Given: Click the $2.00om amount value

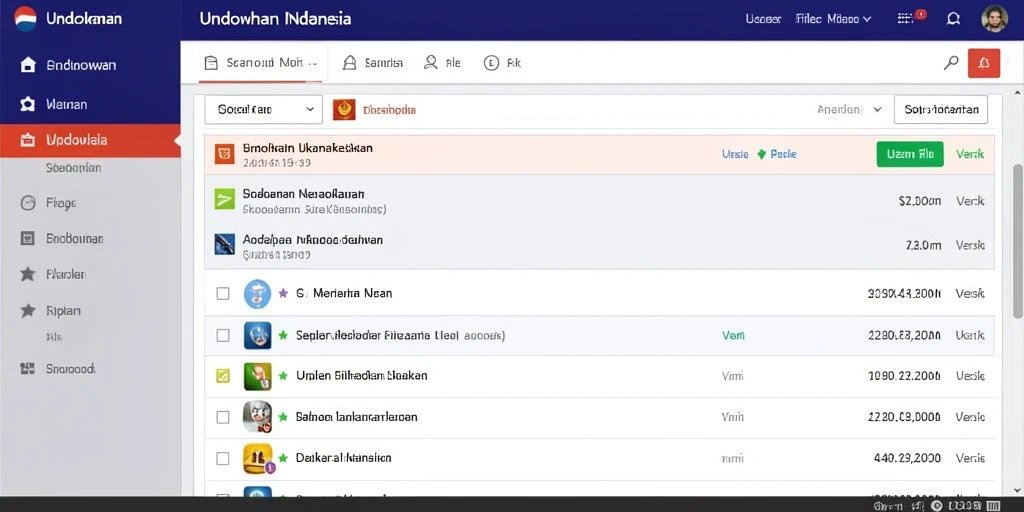Looking at the screenshot, I should [x=920, y=201].
